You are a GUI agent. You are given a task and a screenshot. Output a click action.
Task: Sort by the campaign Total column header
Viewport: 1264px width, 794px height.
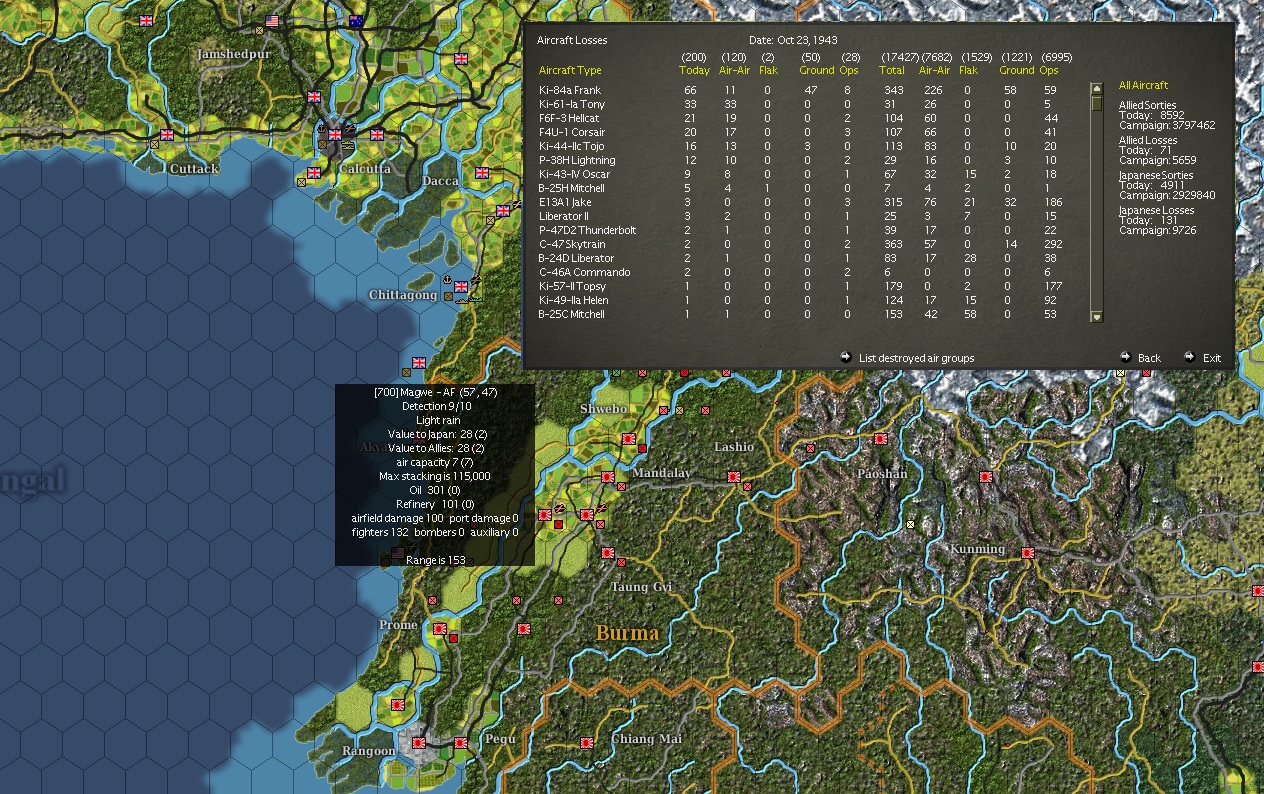(892, 71)
